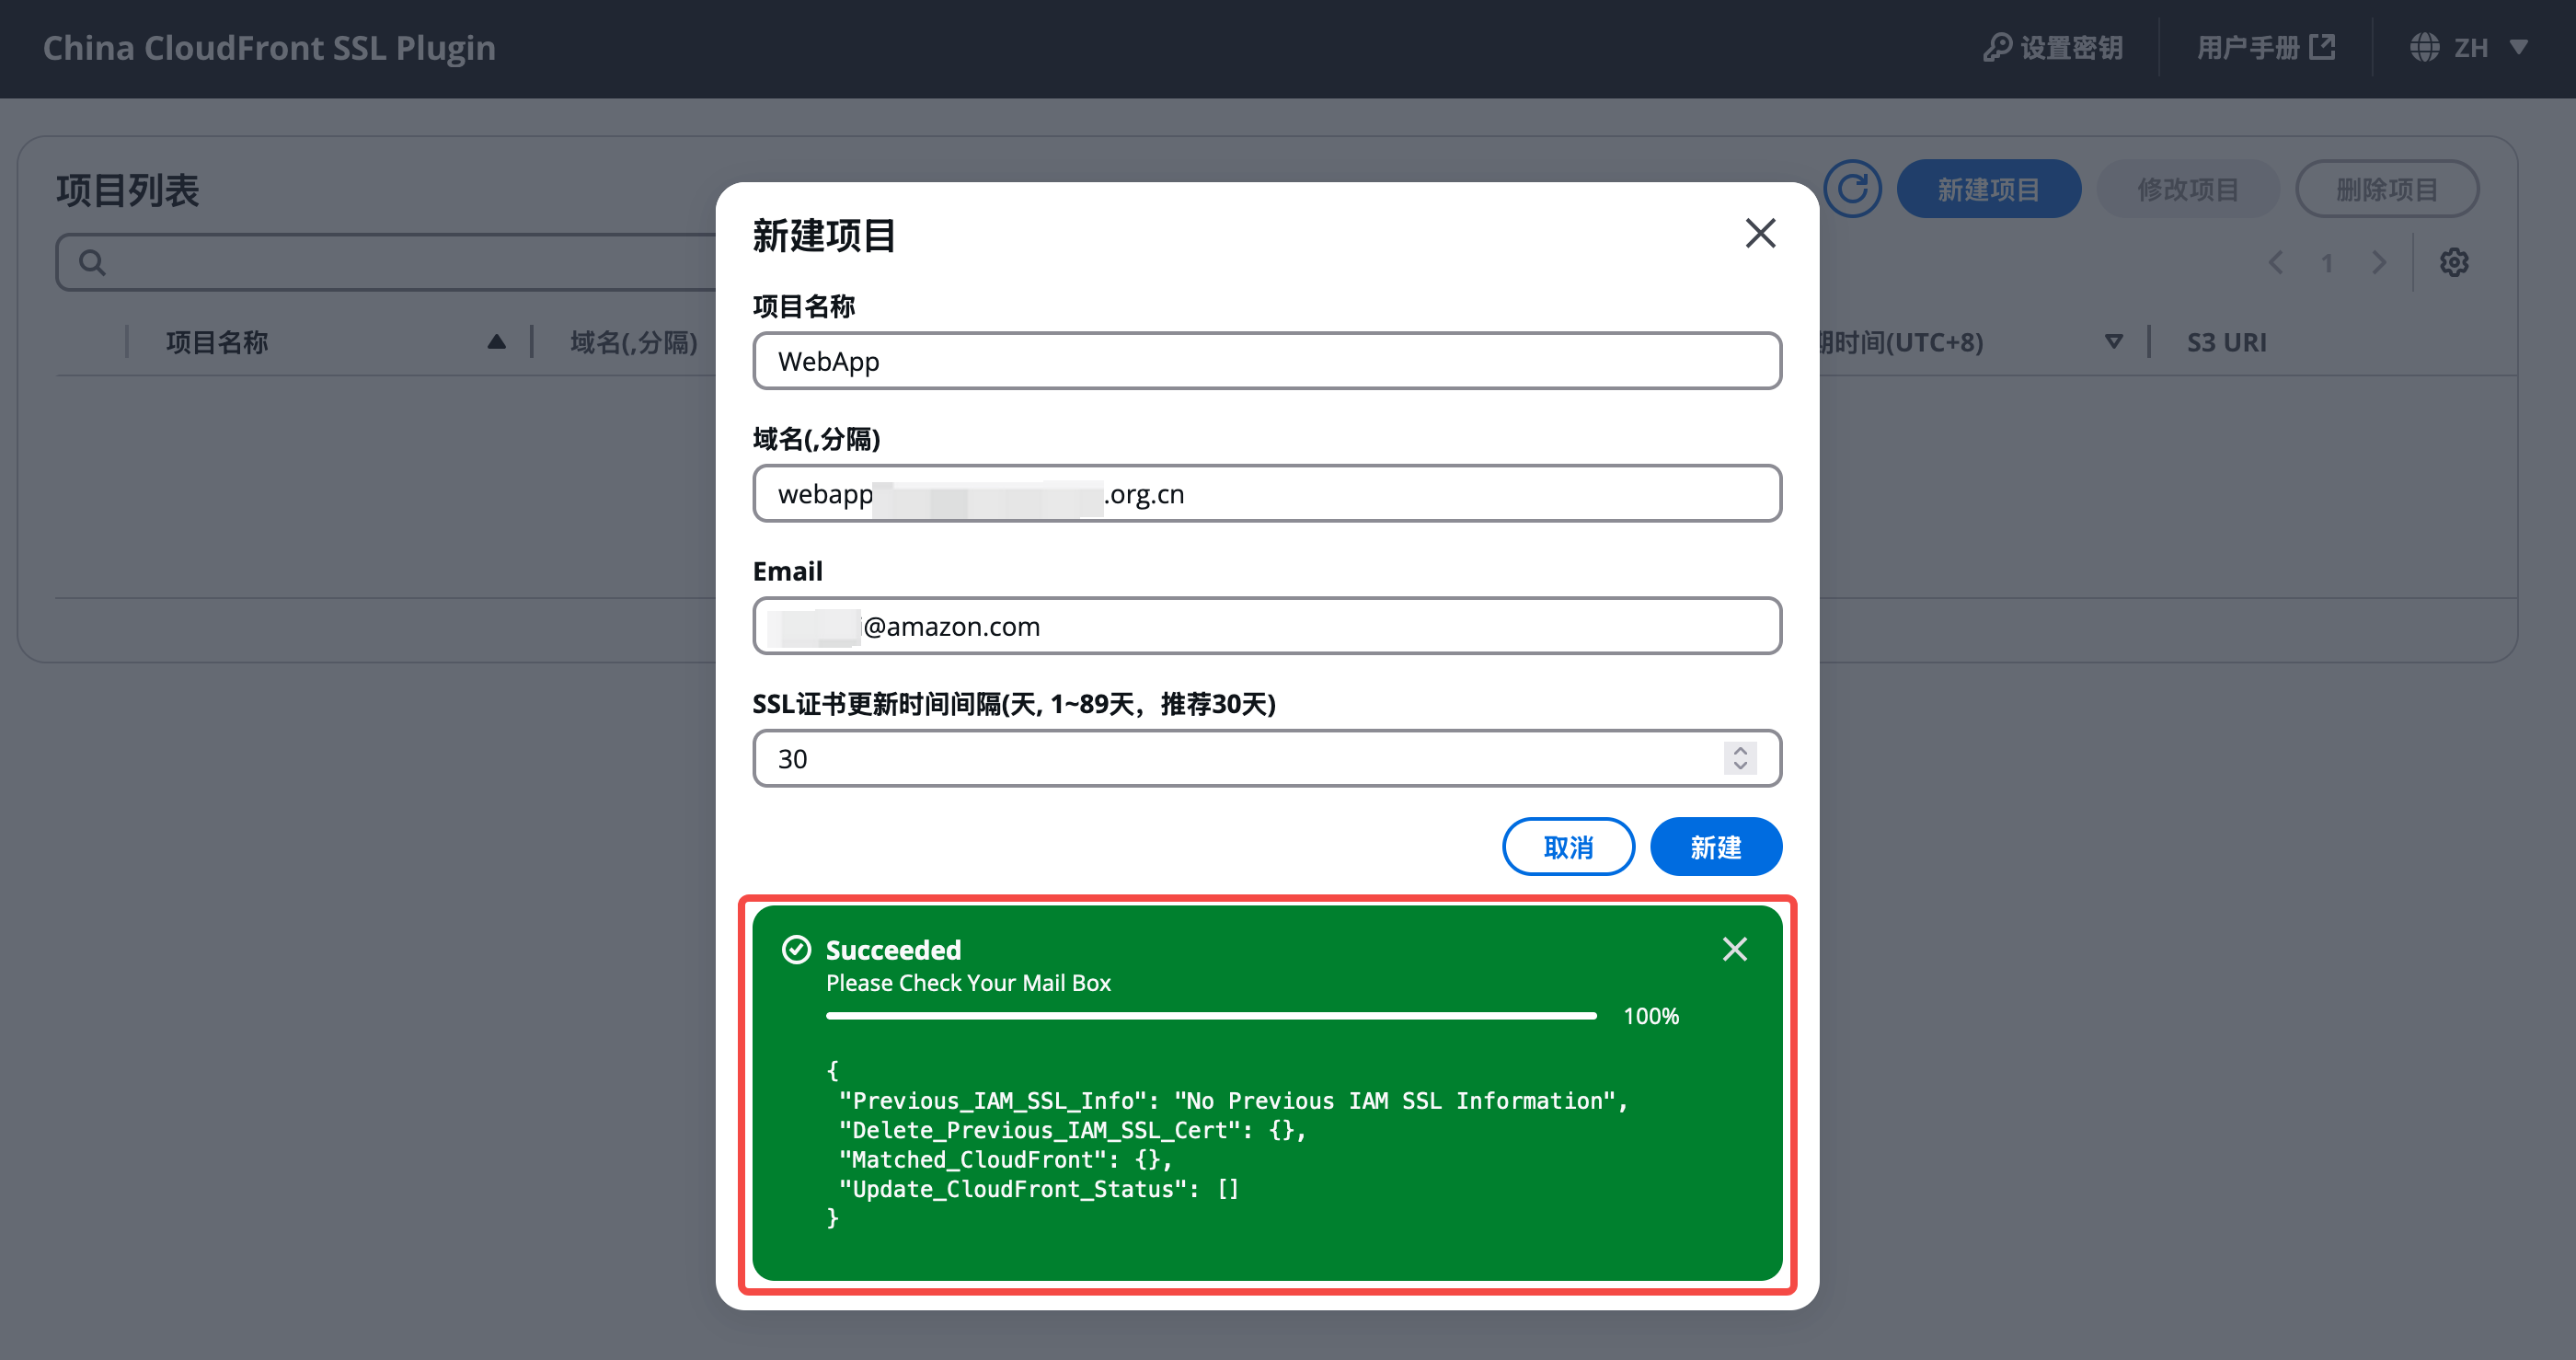
Task: Click the S3 URI column header
Action: point(2226,342)
